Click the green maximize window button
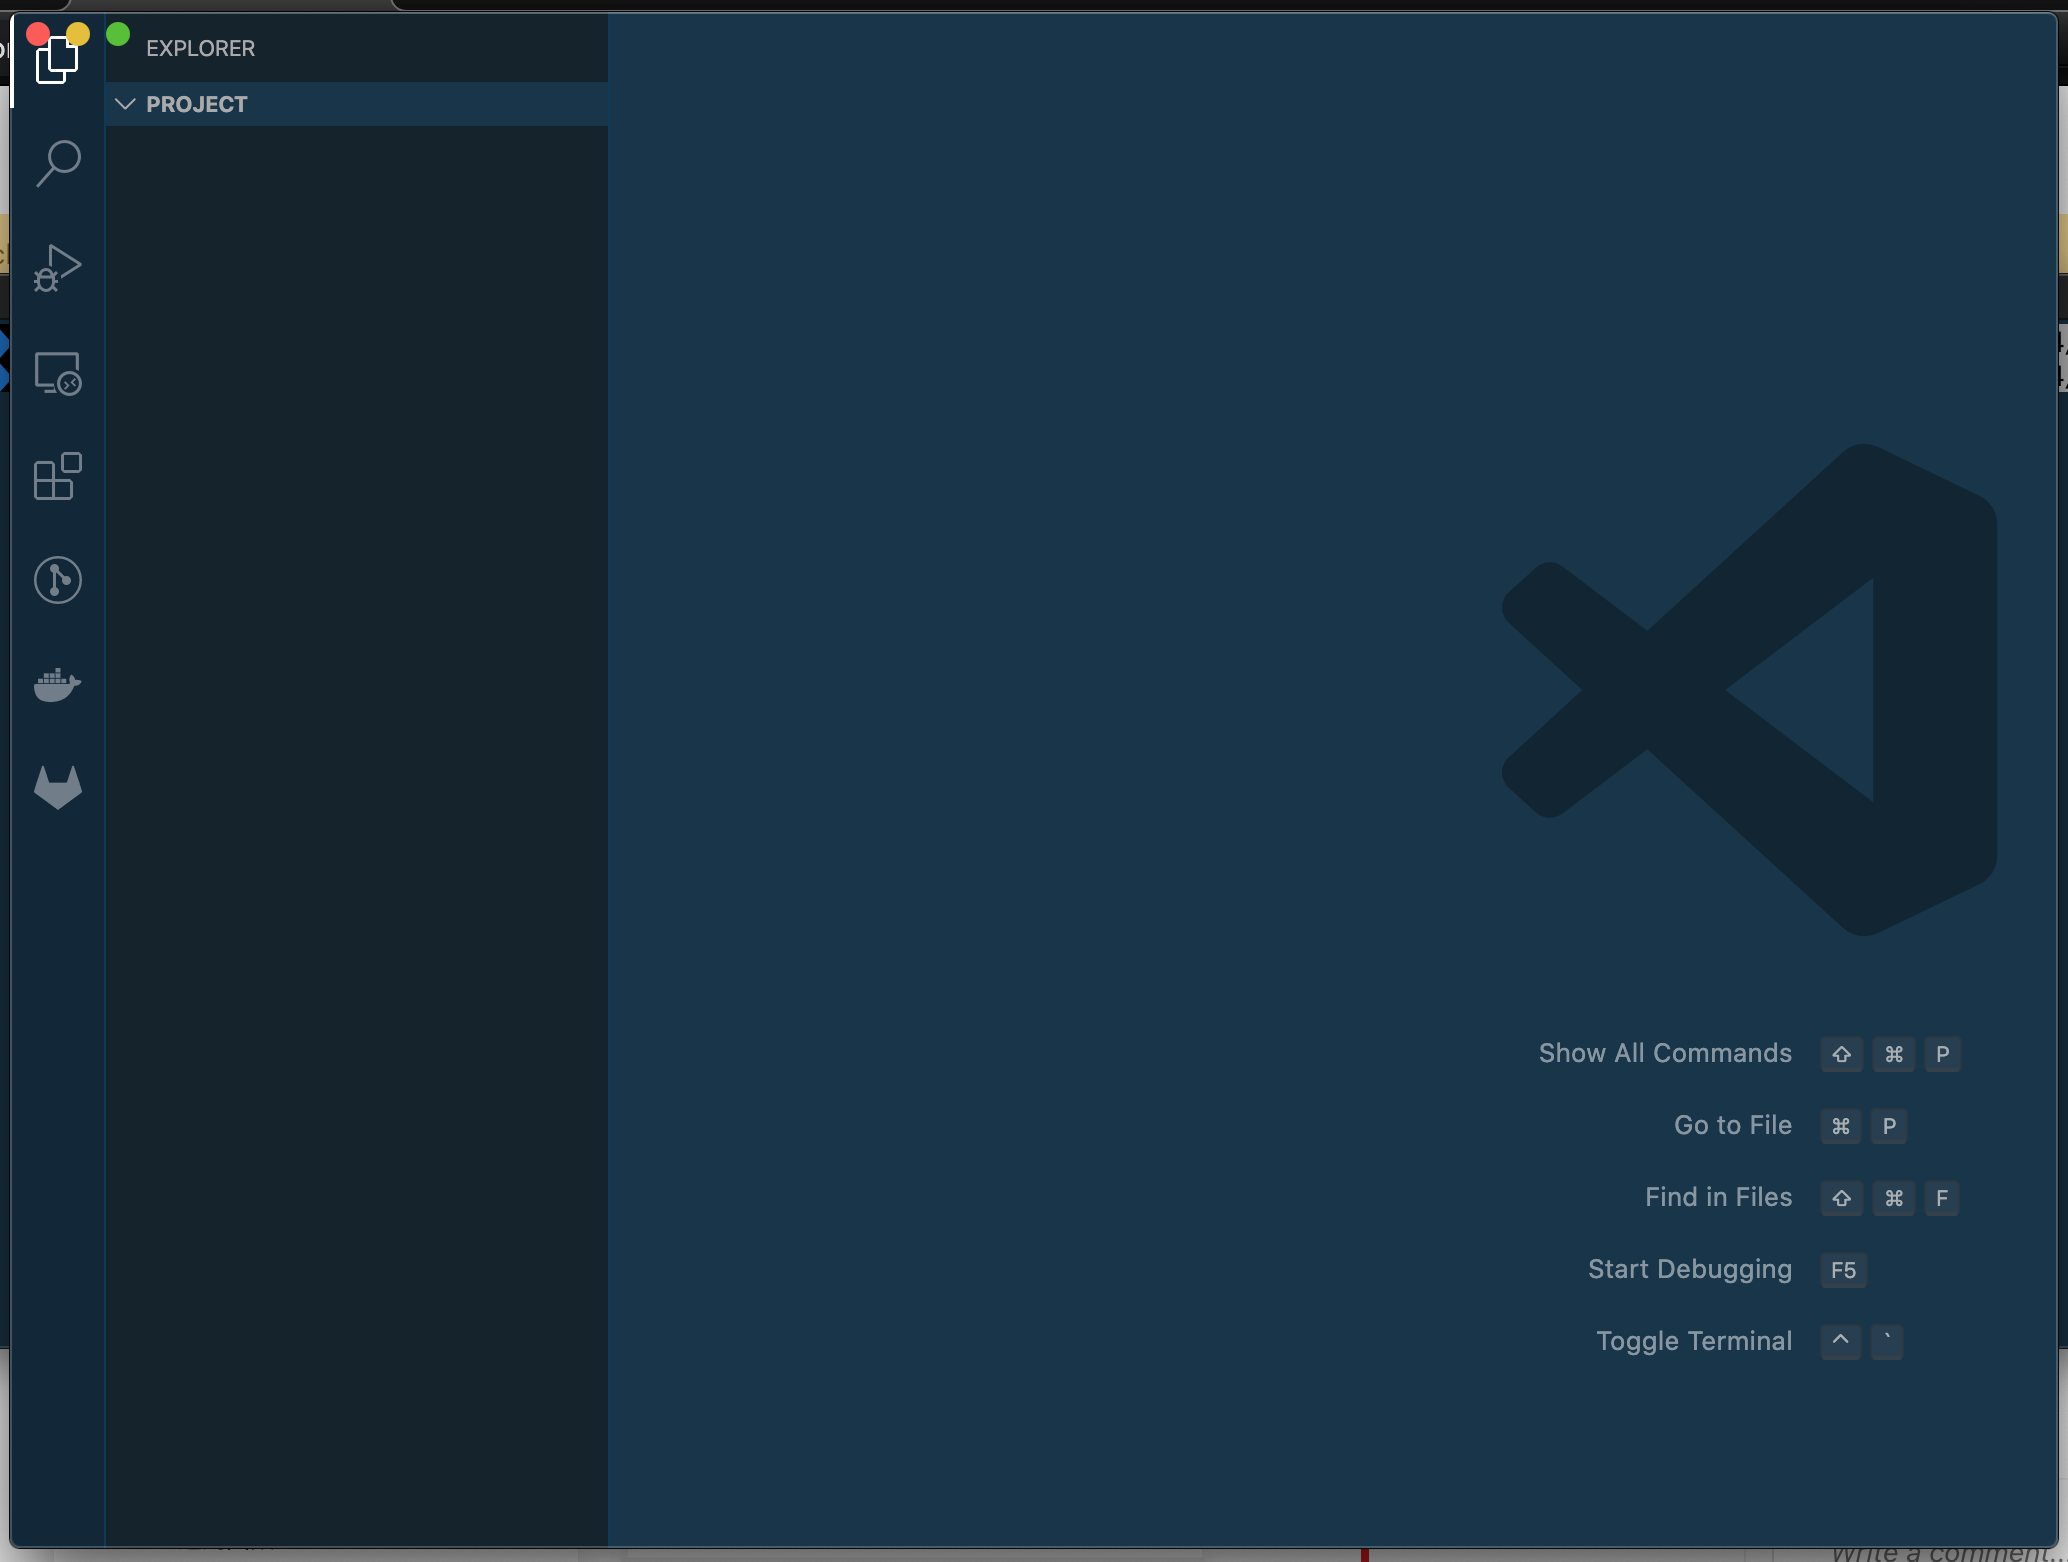 118,34
